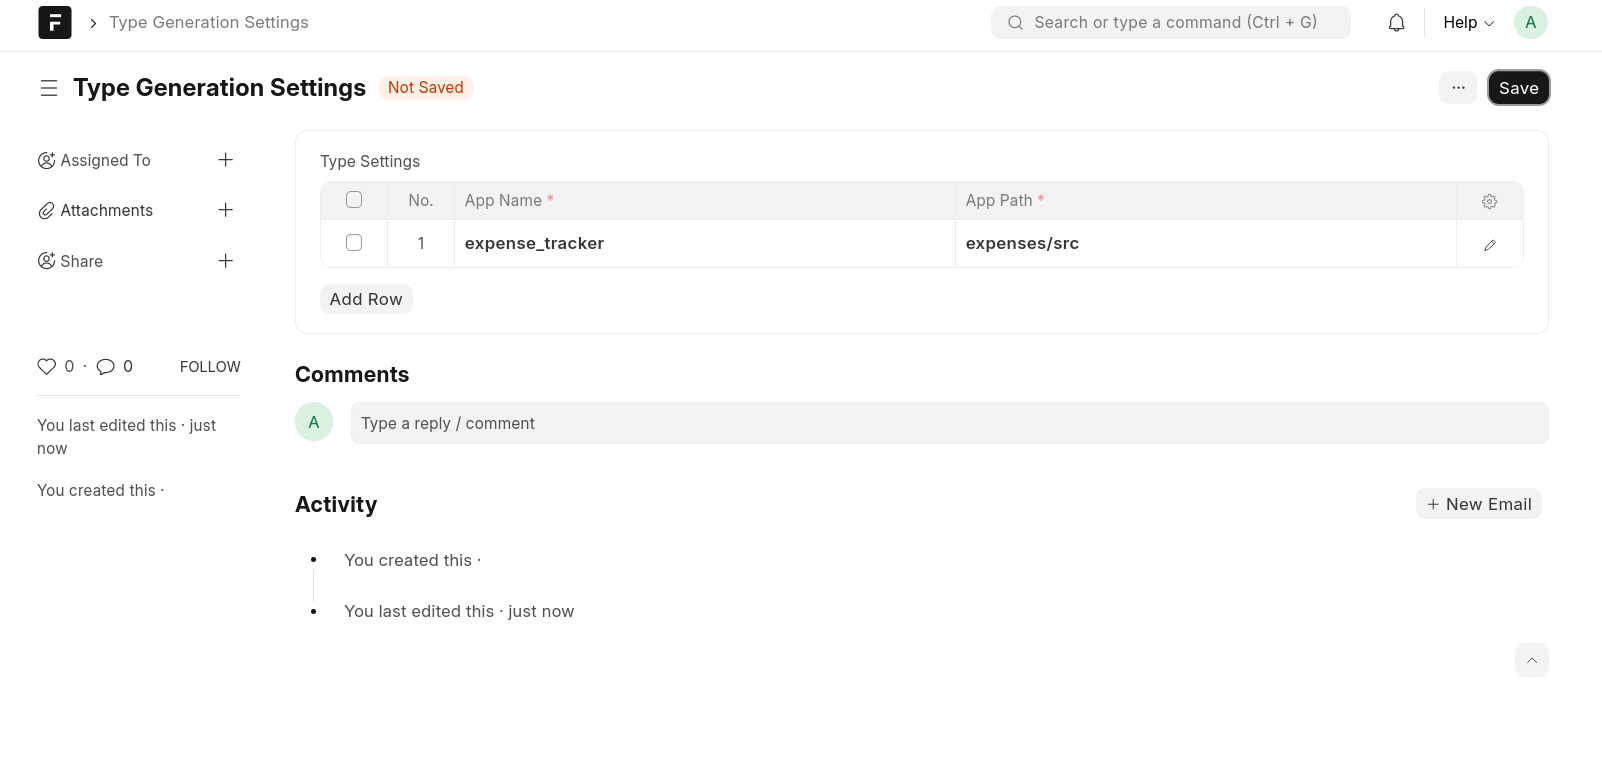
Task: Open the three-dots more actions menu
Action: 1458,88
